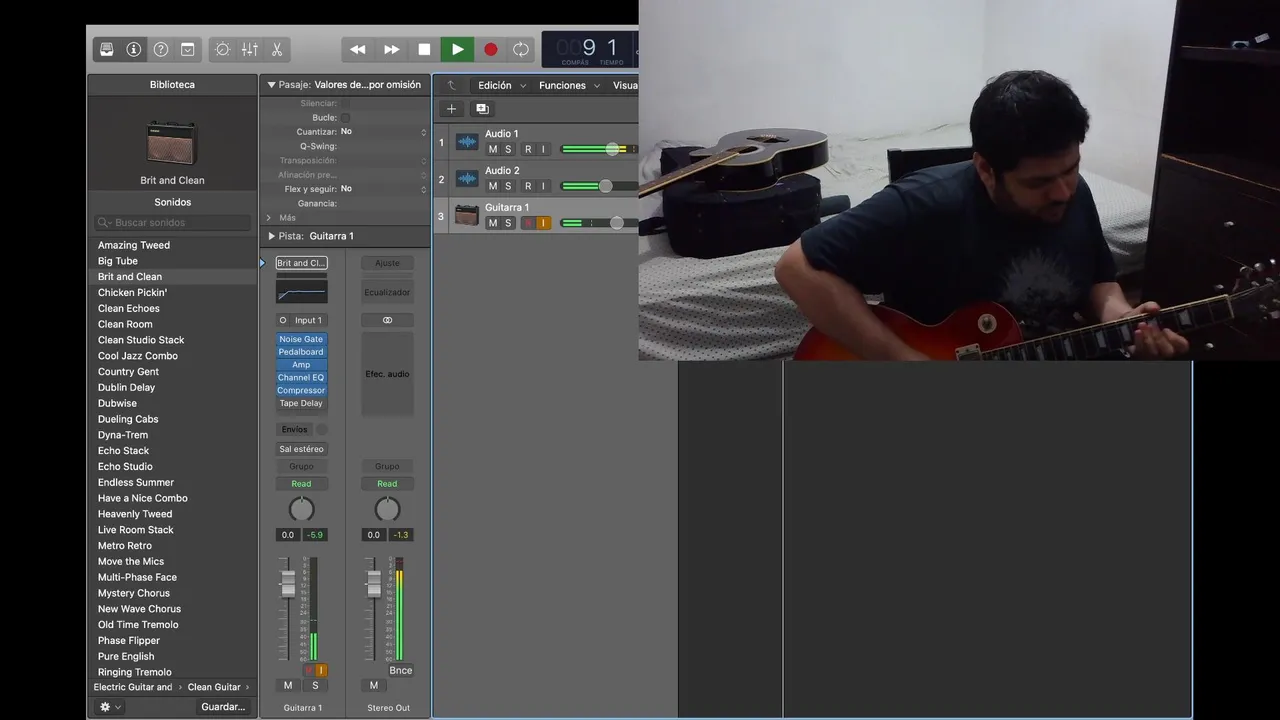
Task: Open the Tape Delay plug-in
Action: pos(301,403)
